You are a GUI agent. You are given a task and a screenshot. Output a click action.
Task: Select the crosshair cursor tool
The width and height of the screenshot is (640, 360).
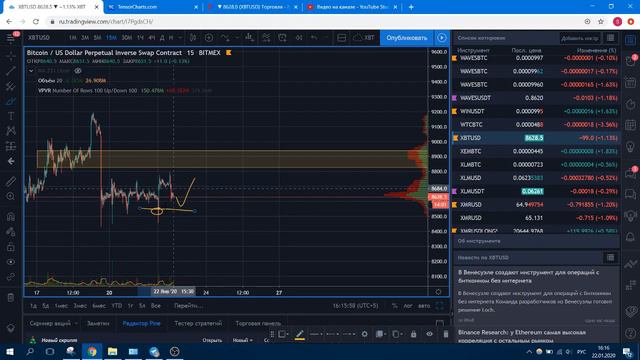11,55
